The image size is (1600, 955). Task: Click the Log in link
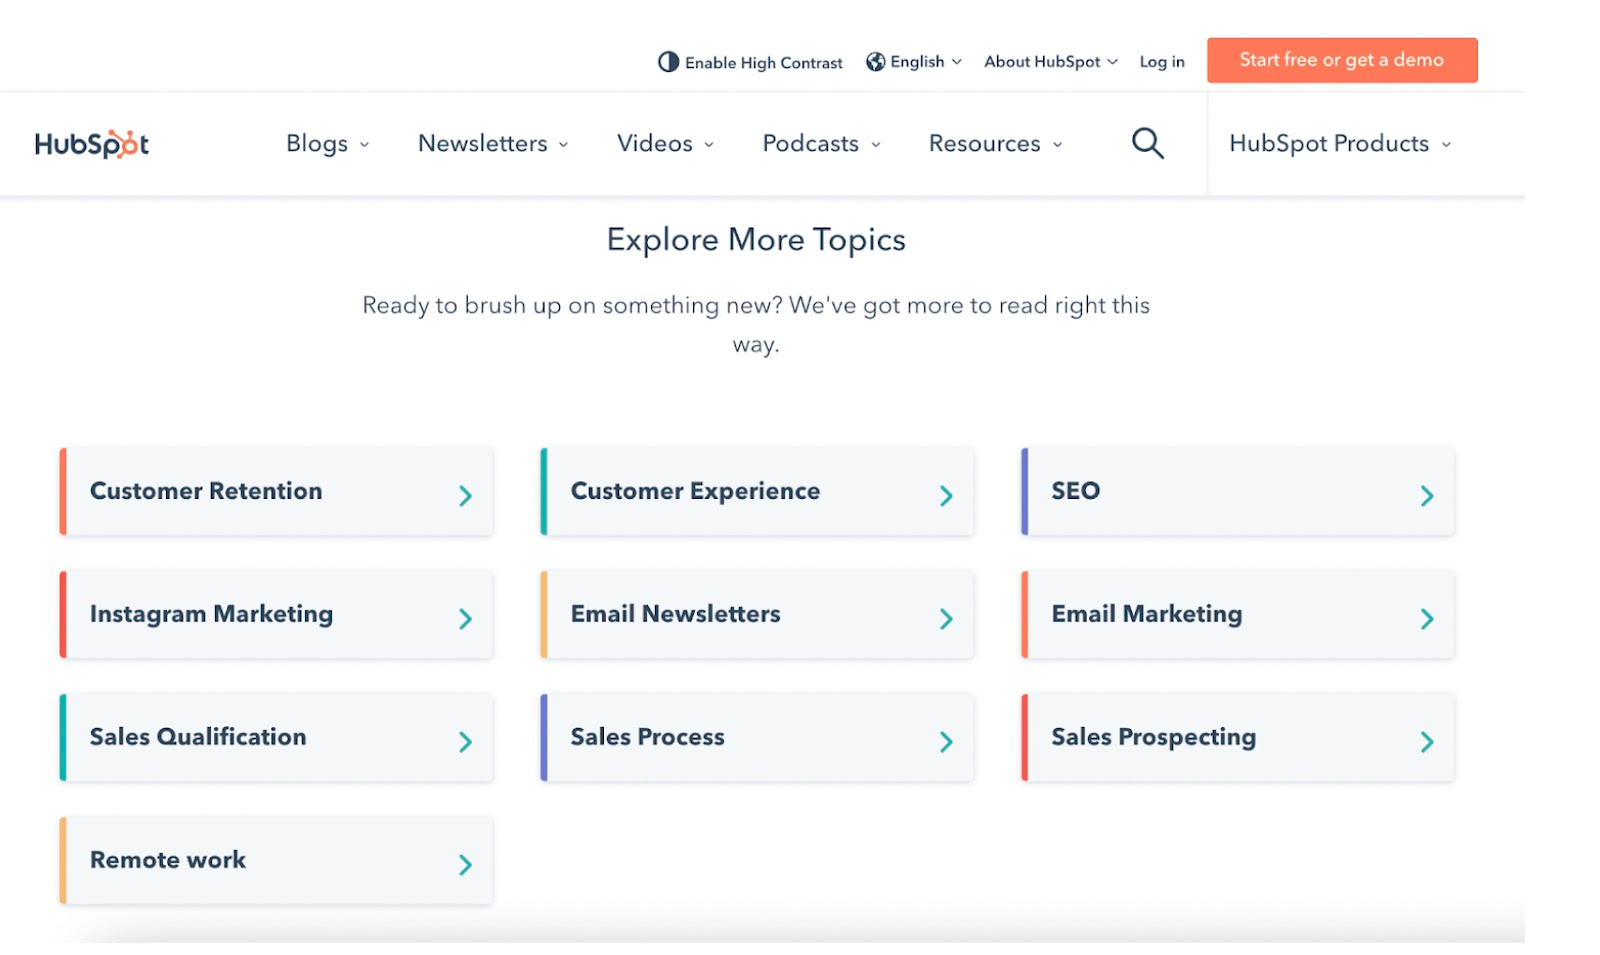tap(1162, 62)
